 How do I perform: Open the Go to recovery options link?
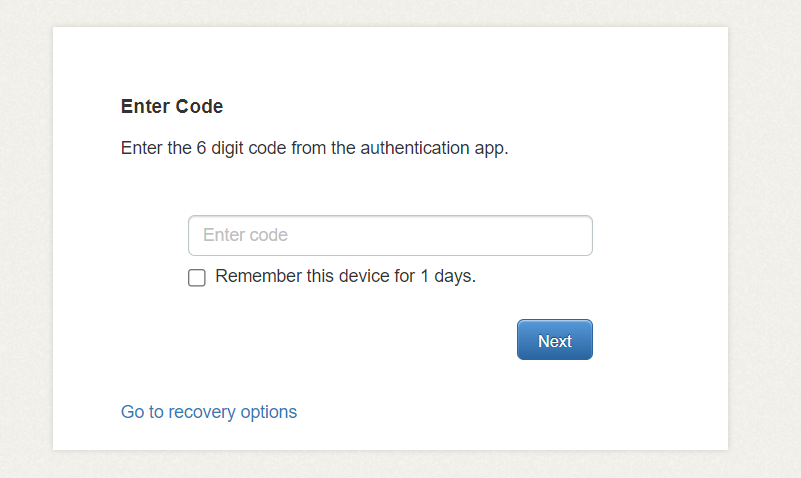tap(209, 412)
